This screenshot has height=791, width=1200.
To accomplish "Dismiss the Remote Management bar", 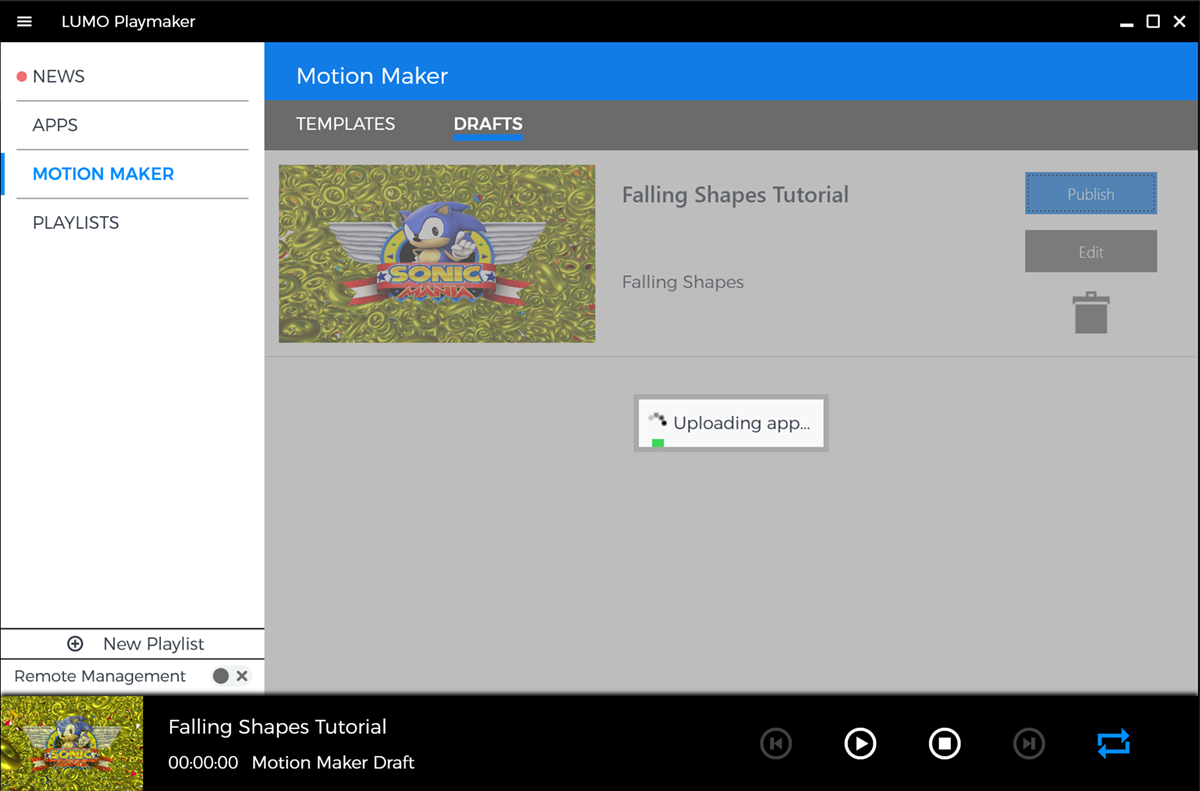I will [242, 676].
